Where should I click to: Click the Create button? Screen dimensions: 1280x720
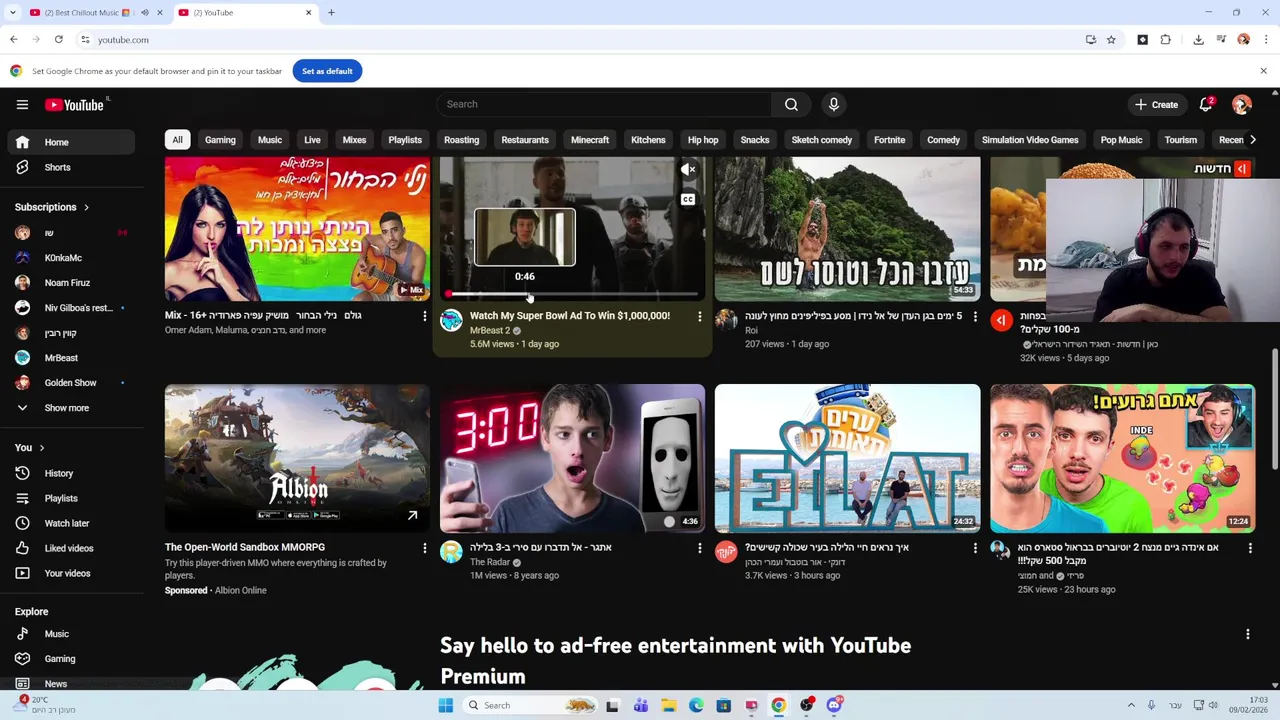pos(1156,104)
